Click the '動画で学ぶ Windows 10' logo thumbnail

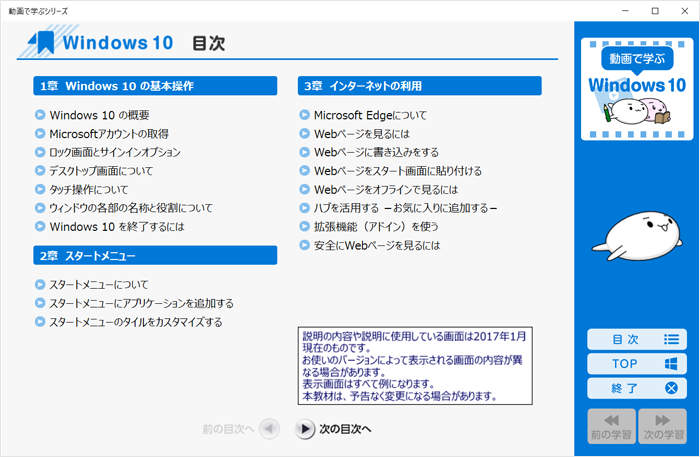coord(637,89)
